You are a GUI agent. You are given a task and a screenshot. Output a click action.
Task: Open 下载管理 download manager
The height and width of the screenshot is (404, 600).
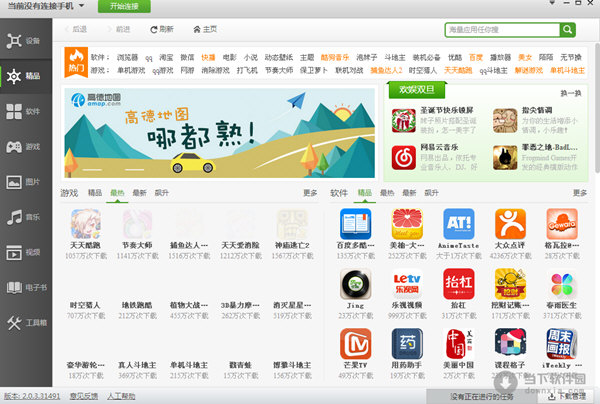click(567, 396)
